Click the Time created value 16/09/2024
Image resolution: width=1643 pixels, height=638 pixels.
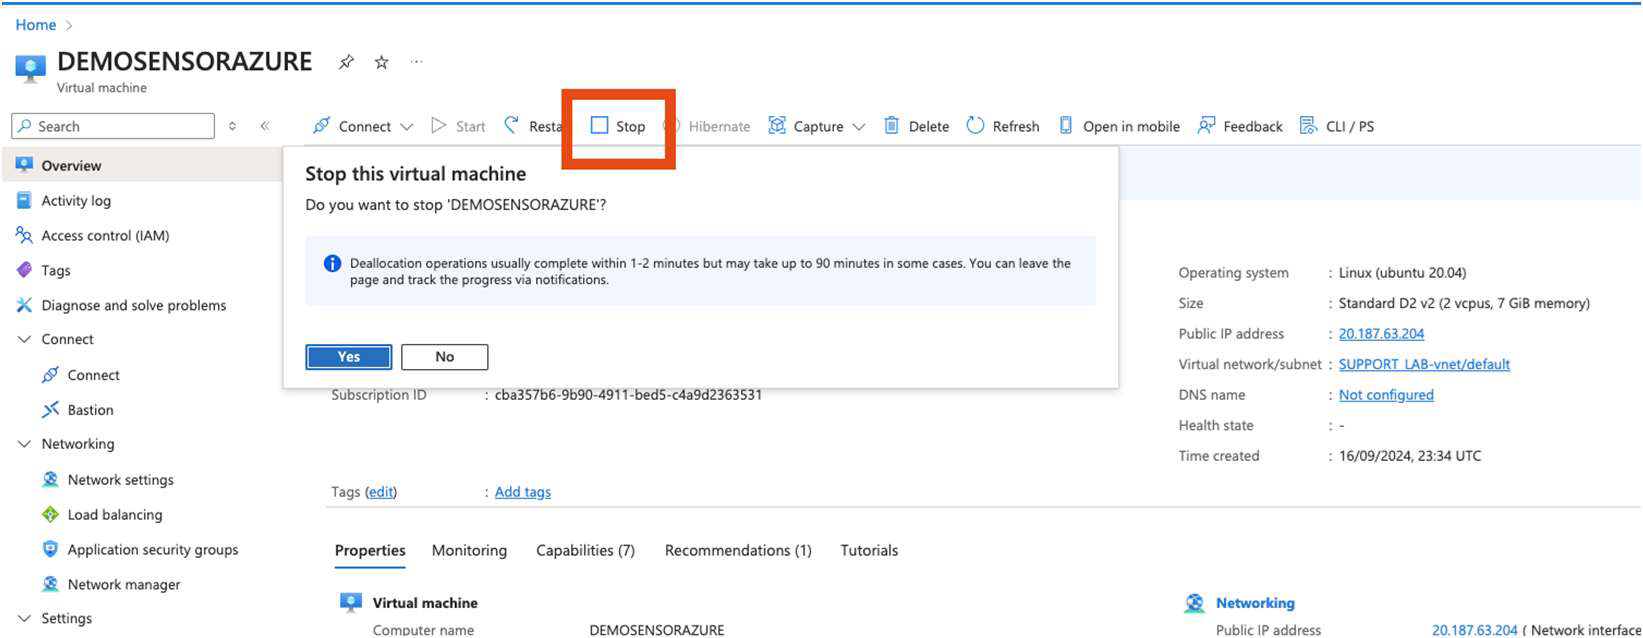click(1410, 456)
